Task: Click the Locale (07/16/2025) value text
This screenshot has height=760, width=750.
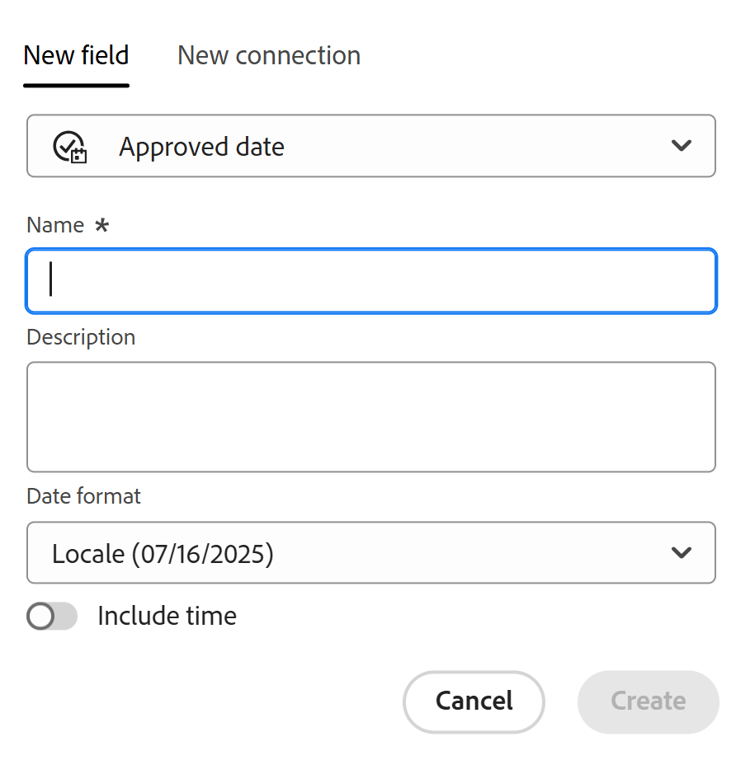Action: coord(163,553)
